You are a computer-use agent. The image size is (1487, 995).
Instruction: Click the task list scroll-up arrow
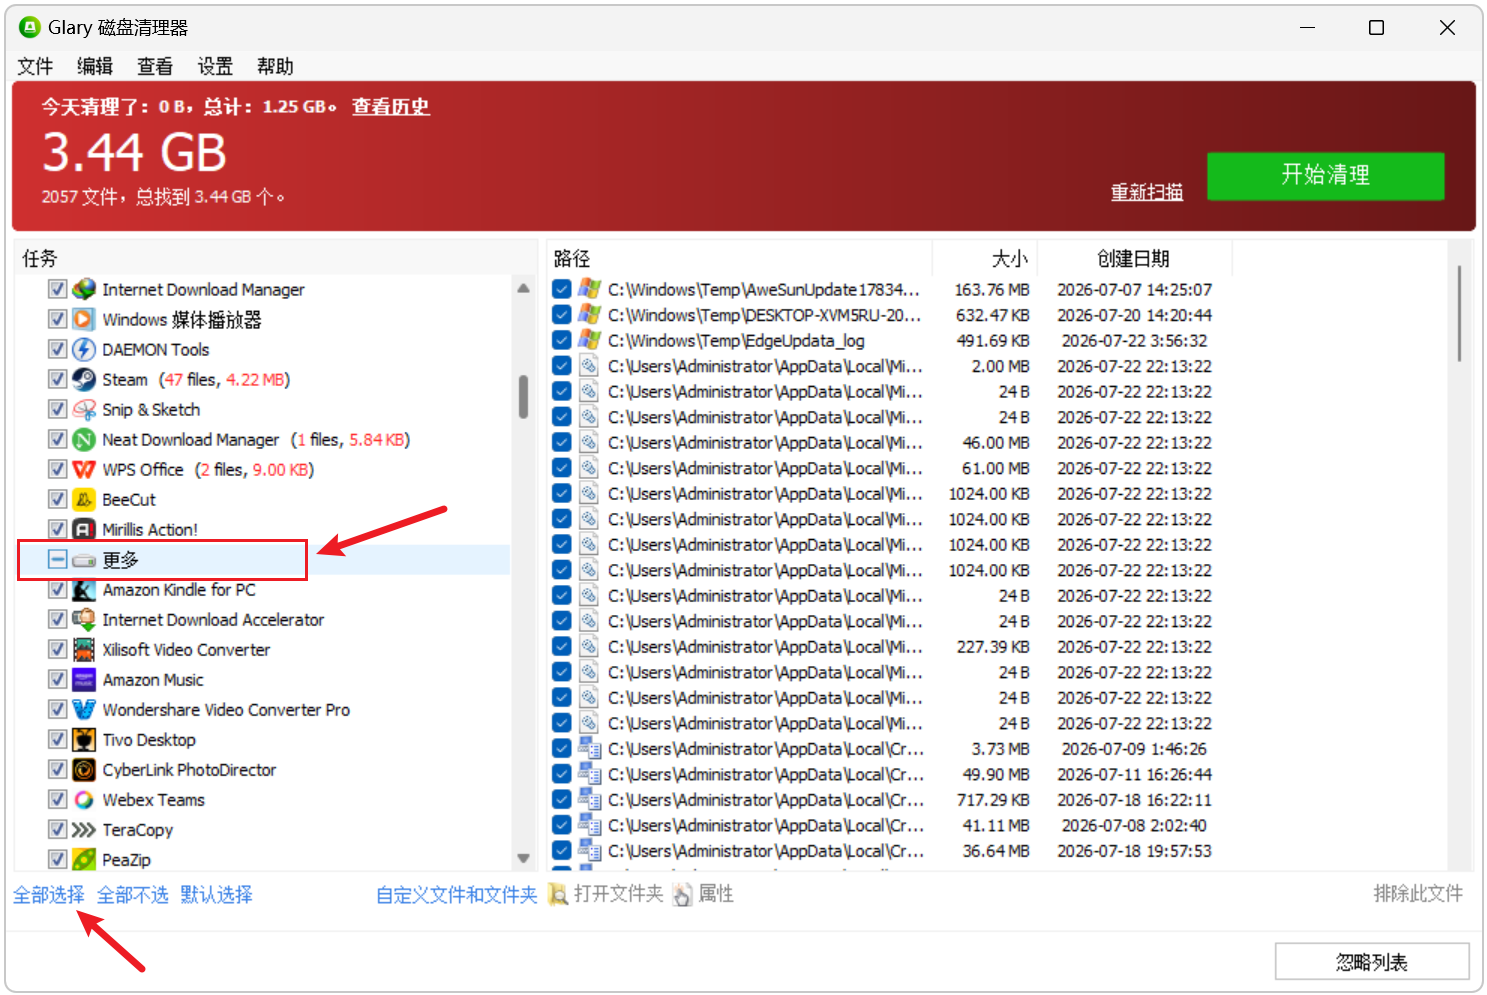click(x=523, y=288)
